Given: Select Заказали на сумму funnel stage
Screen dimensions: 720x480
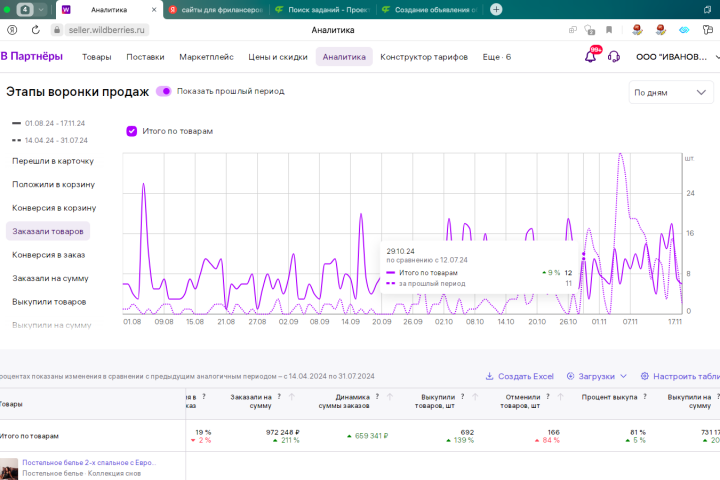Looking at the screenshot, I should pyautogui.click(x=50, y=278).
